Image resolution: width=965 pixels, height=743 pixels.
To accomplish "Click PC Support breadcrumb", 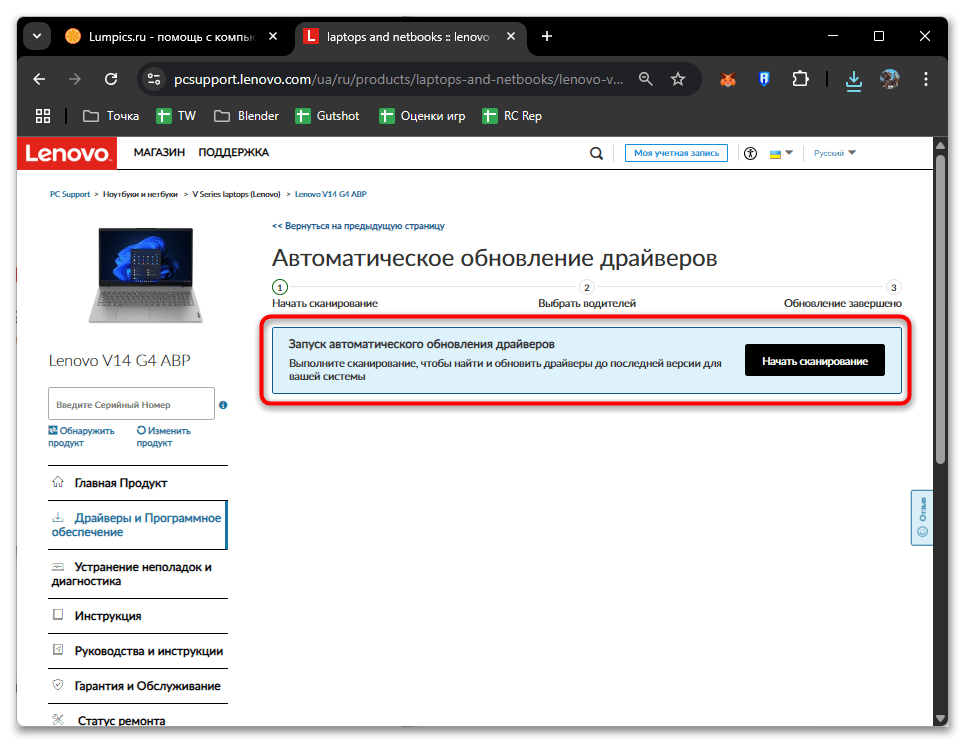I will pos(70,194).
